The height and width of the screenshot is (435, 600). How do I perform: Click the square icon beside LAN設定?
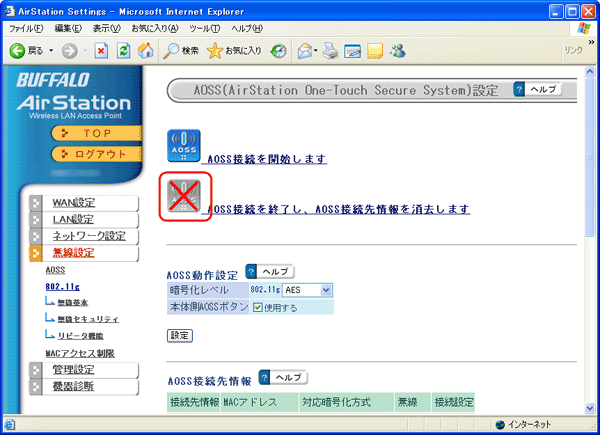[36, 219]
